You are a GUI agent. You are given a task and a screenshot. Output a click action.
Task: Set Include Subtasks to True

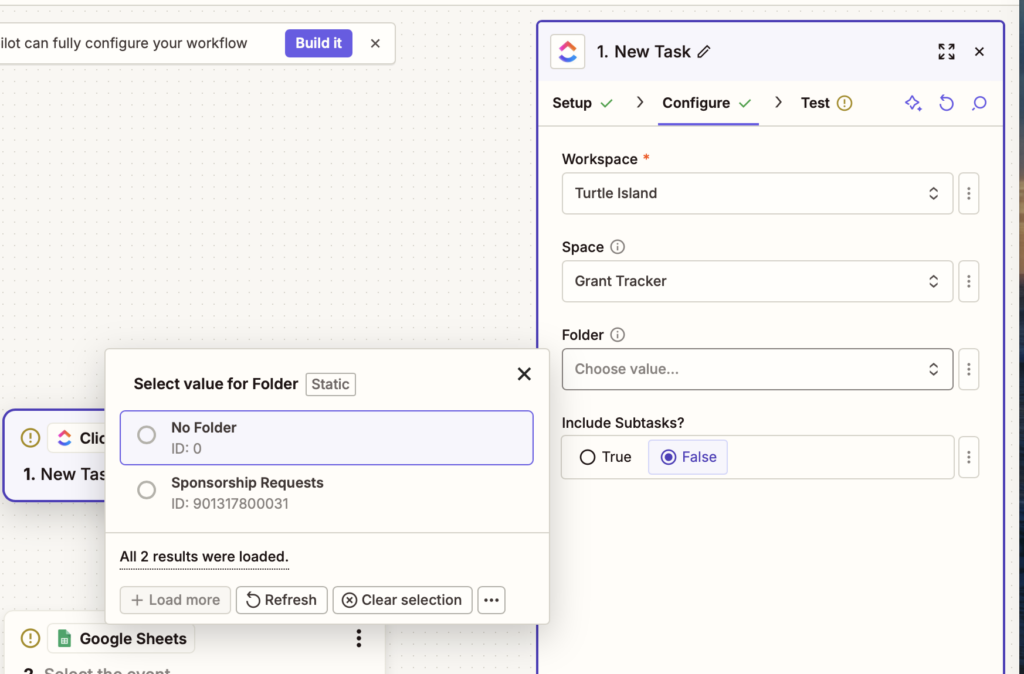tap(605, 457)
